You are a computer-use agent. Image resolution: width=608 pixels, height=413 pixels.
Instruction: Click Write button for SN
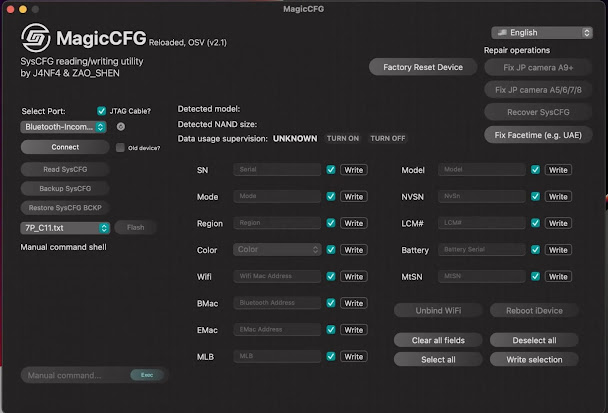click(x=354, y=170)
